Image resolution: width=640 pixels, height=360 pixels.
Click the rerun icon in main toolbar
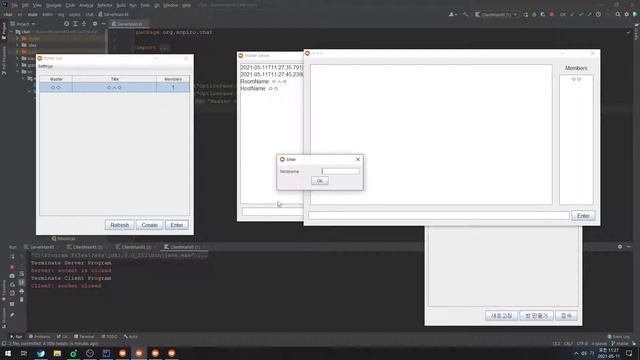[526, 14]
